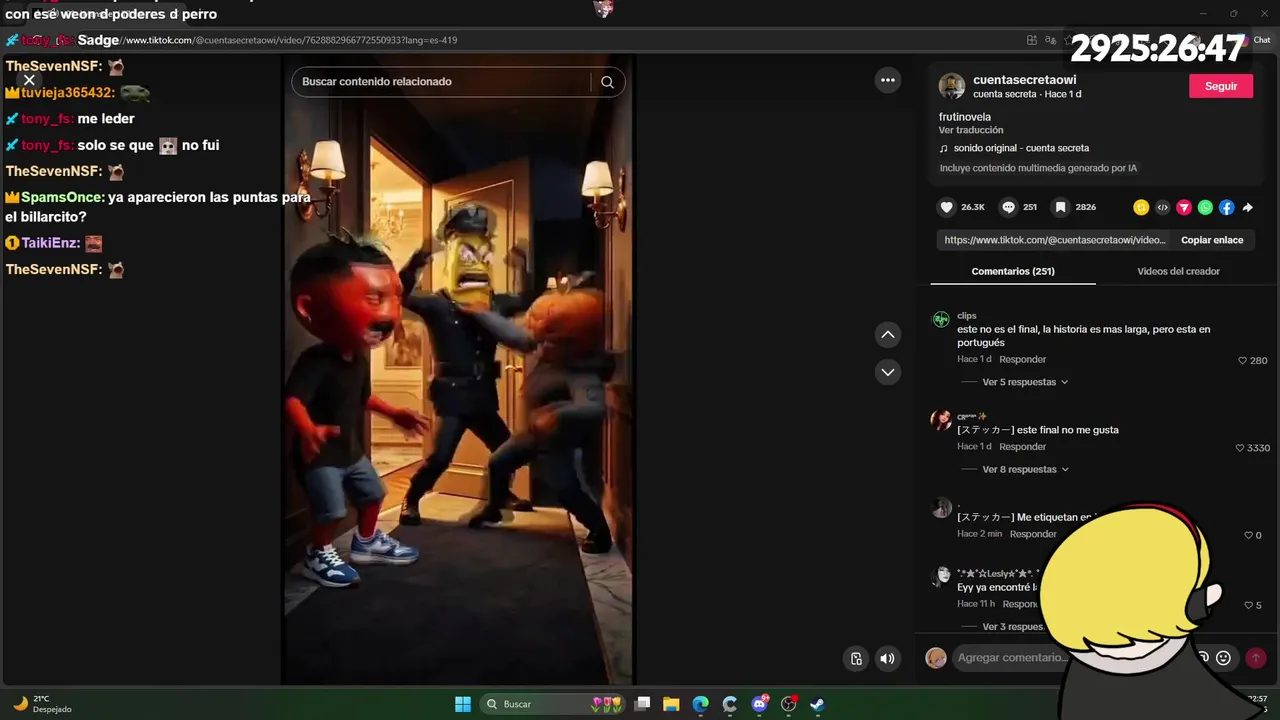Open more share options arrow

[x=1247, y=208]
